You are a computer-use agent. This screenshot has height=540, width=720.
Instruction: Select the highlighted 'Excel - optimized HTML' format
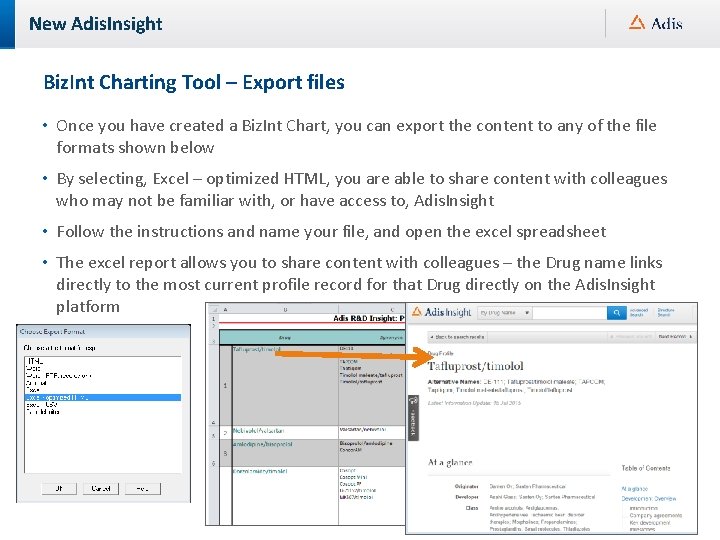103,397
